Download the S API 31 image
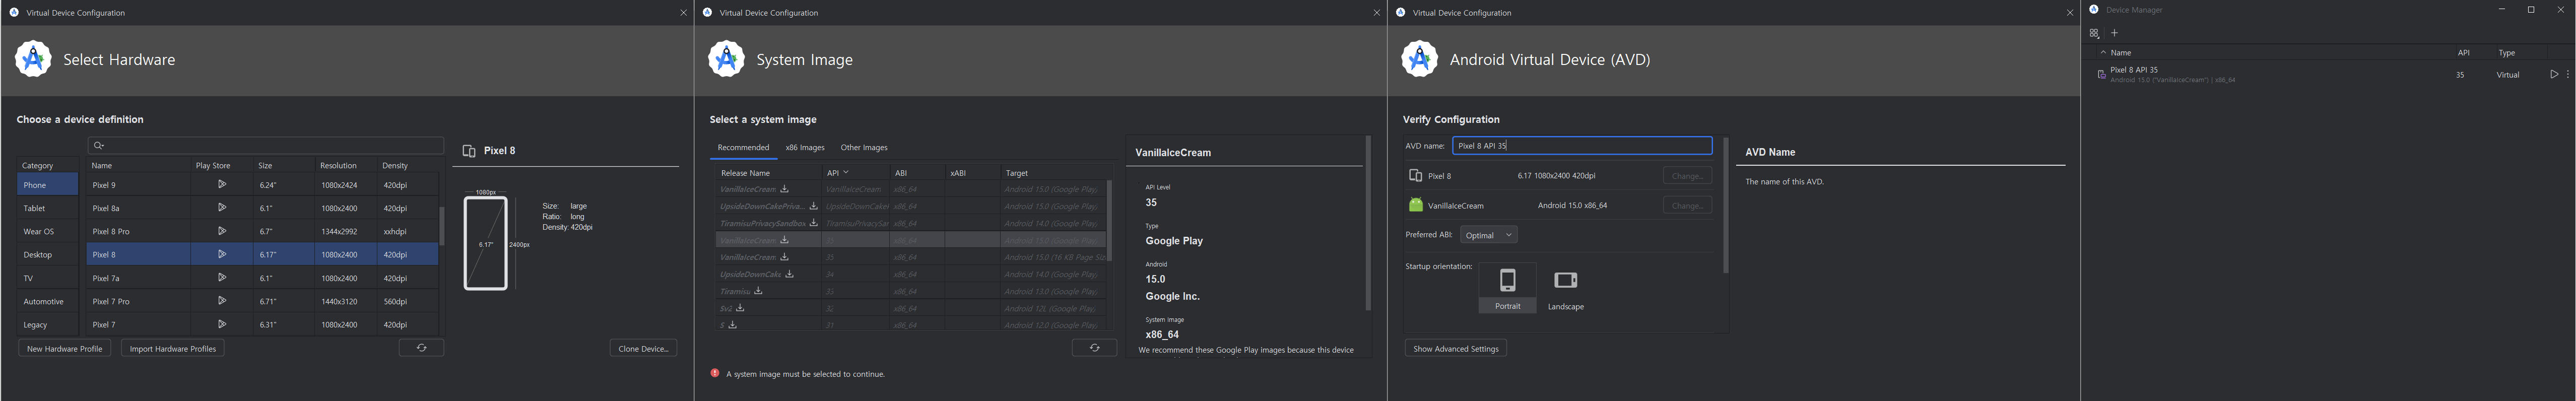The width and height of the screenshot is (2576, 401). tap(732, 325)
